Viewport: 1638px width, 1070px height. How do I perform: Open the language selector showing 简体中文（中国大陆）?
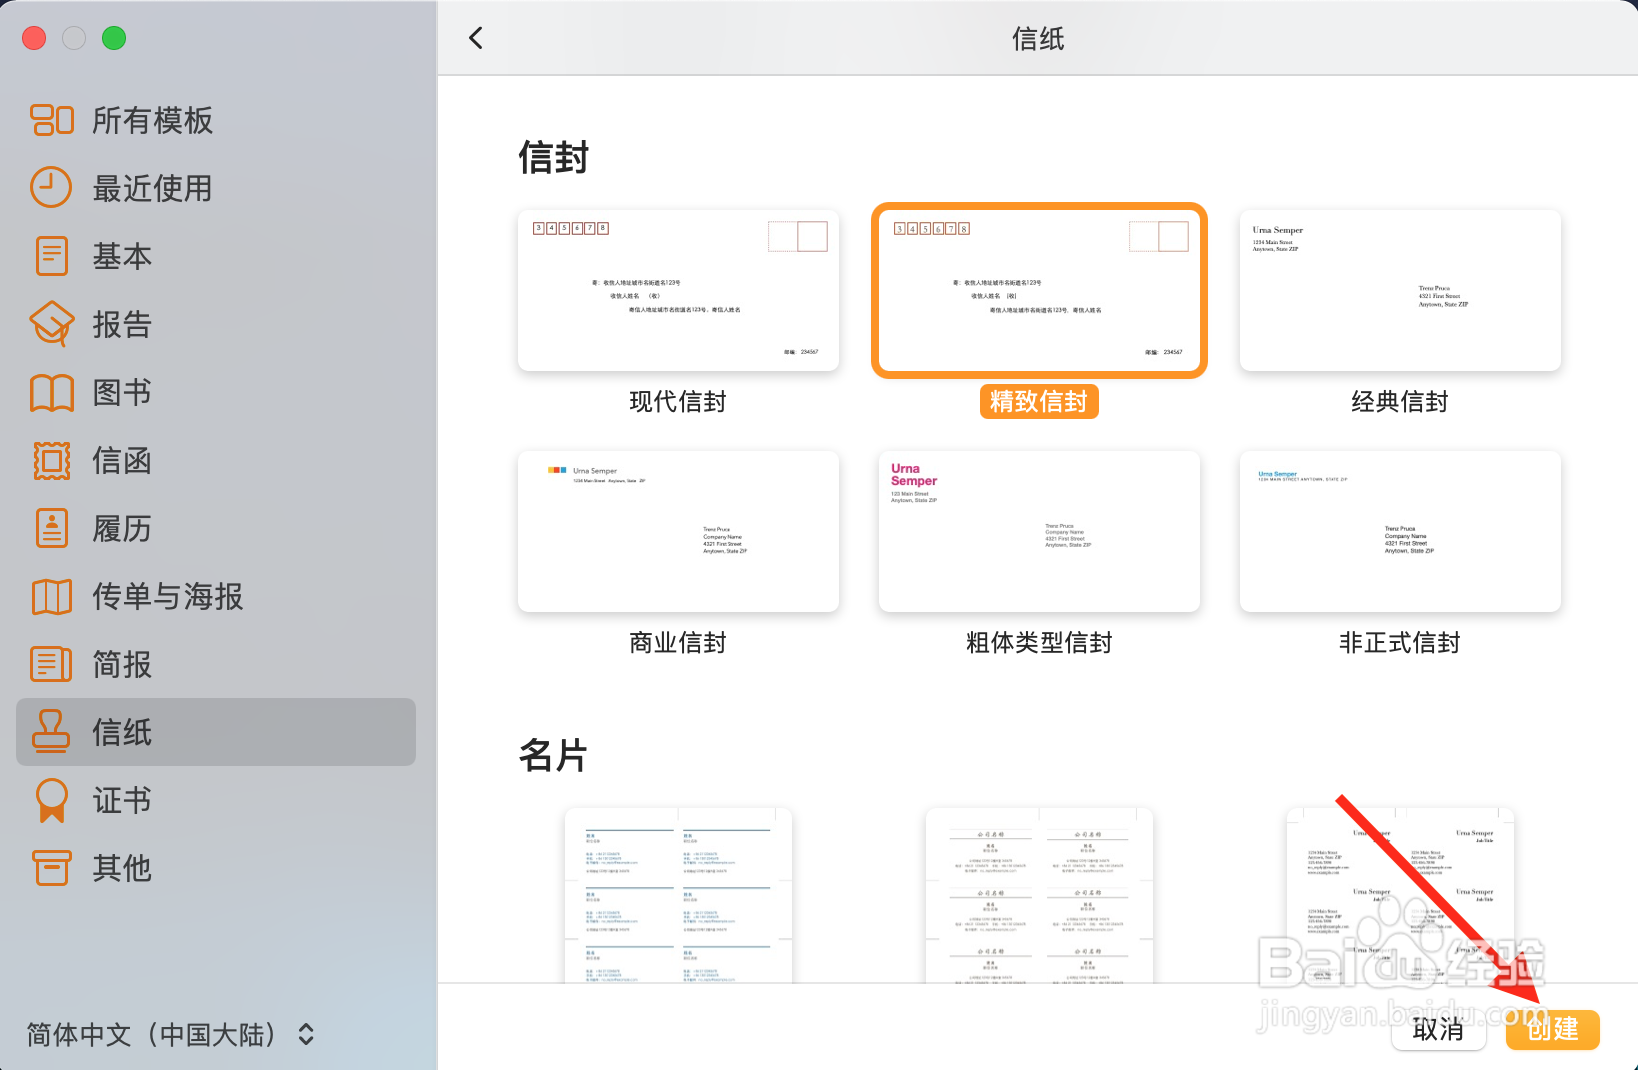click(x=170, y=1035)
